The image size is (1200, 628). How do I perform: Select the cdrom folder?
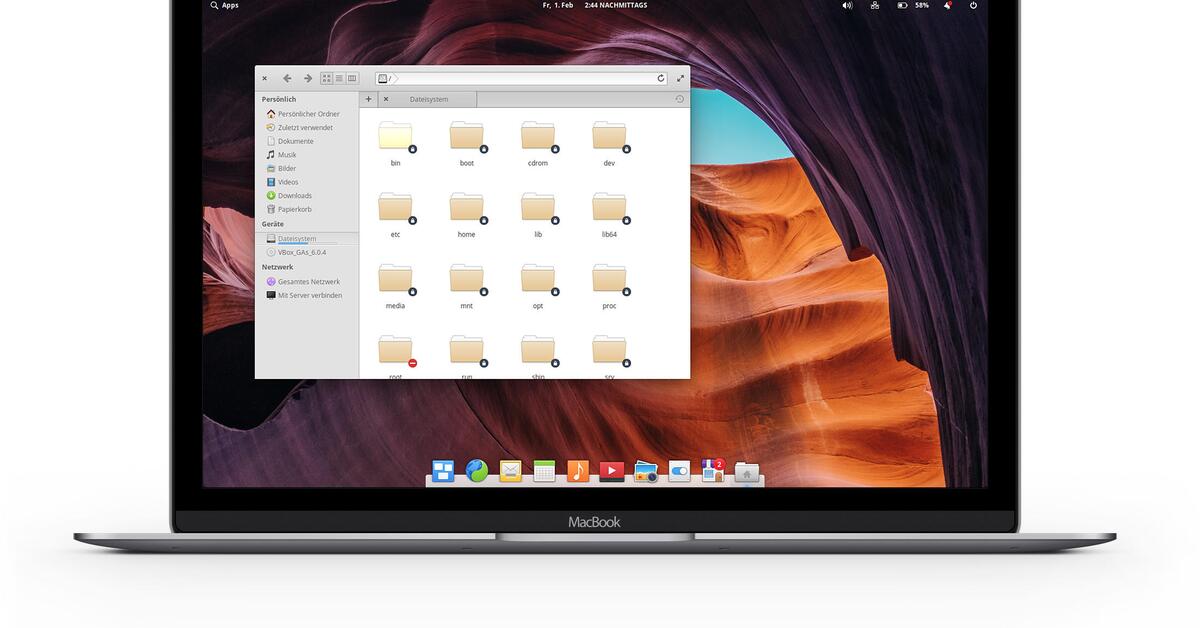538,142
